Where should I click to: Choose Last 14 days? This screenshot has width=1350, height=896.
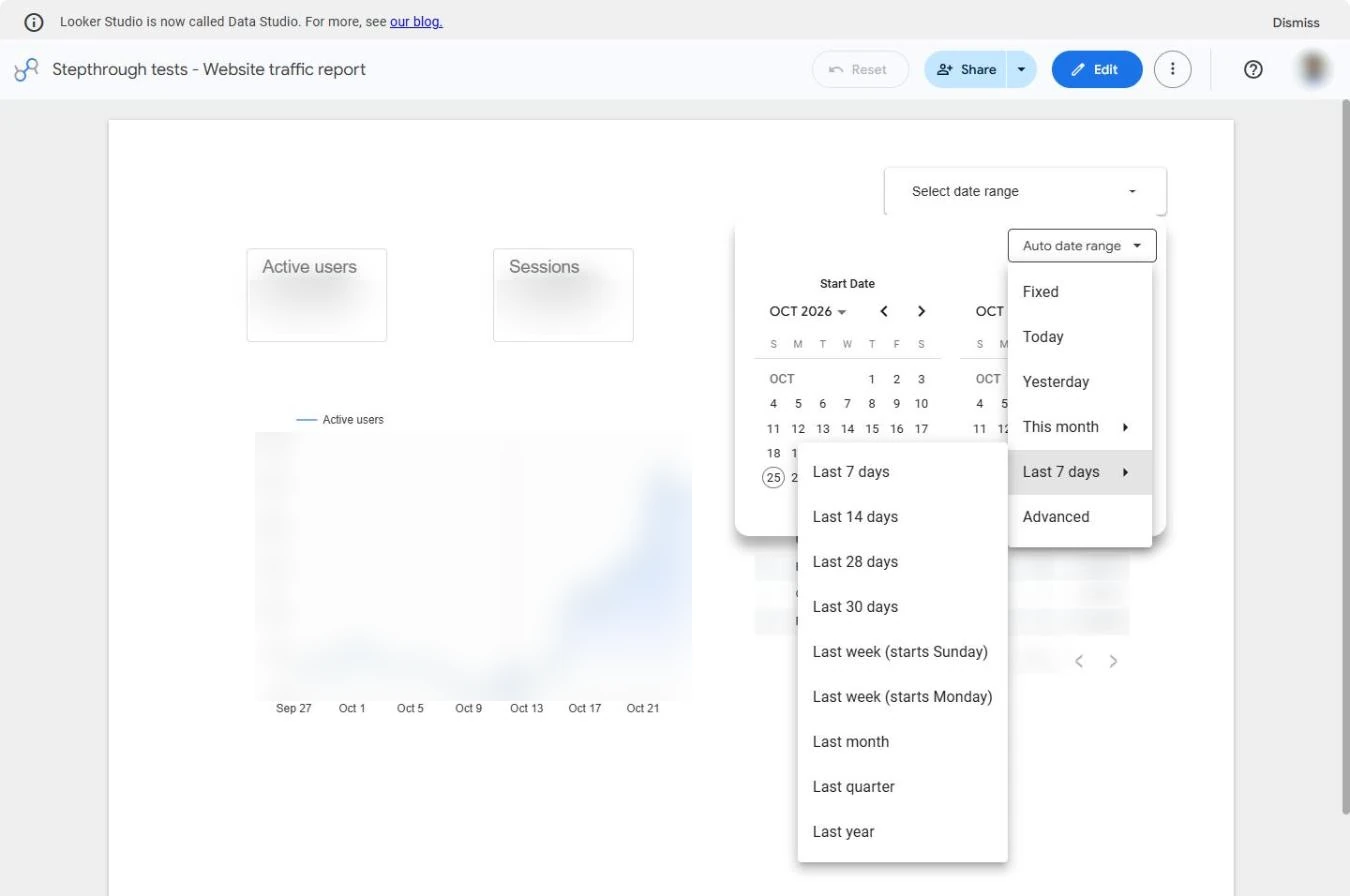(x=902, y=517)
